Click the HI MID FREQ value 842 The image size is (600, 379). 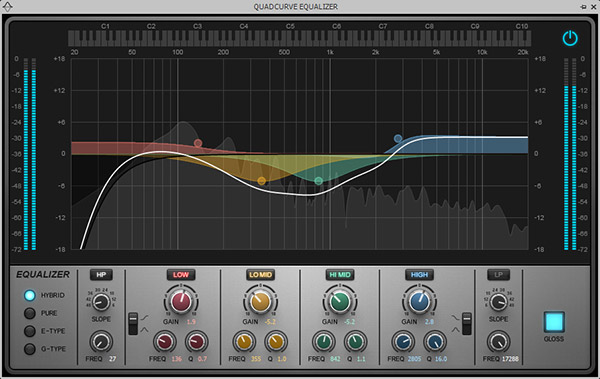[335, 359]
